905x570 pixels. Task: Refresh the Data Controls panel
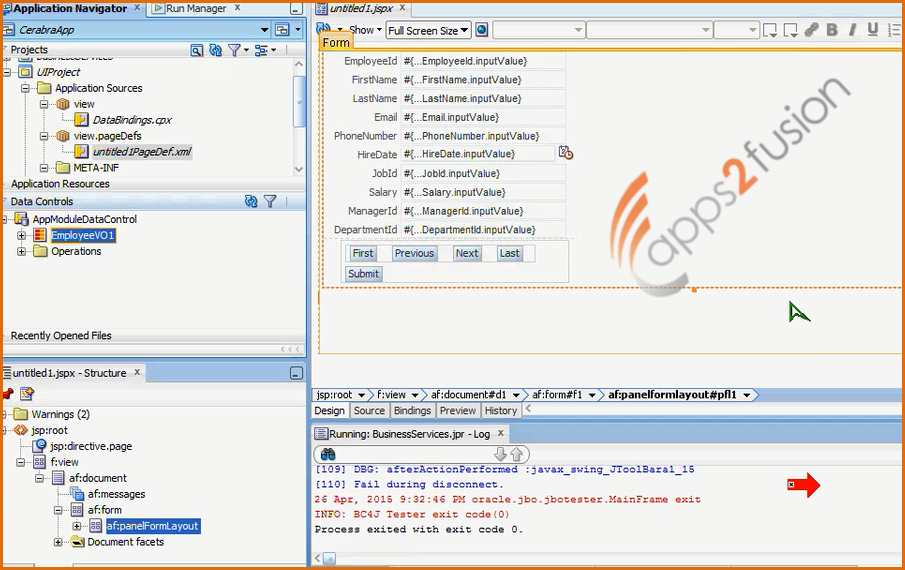251,201
